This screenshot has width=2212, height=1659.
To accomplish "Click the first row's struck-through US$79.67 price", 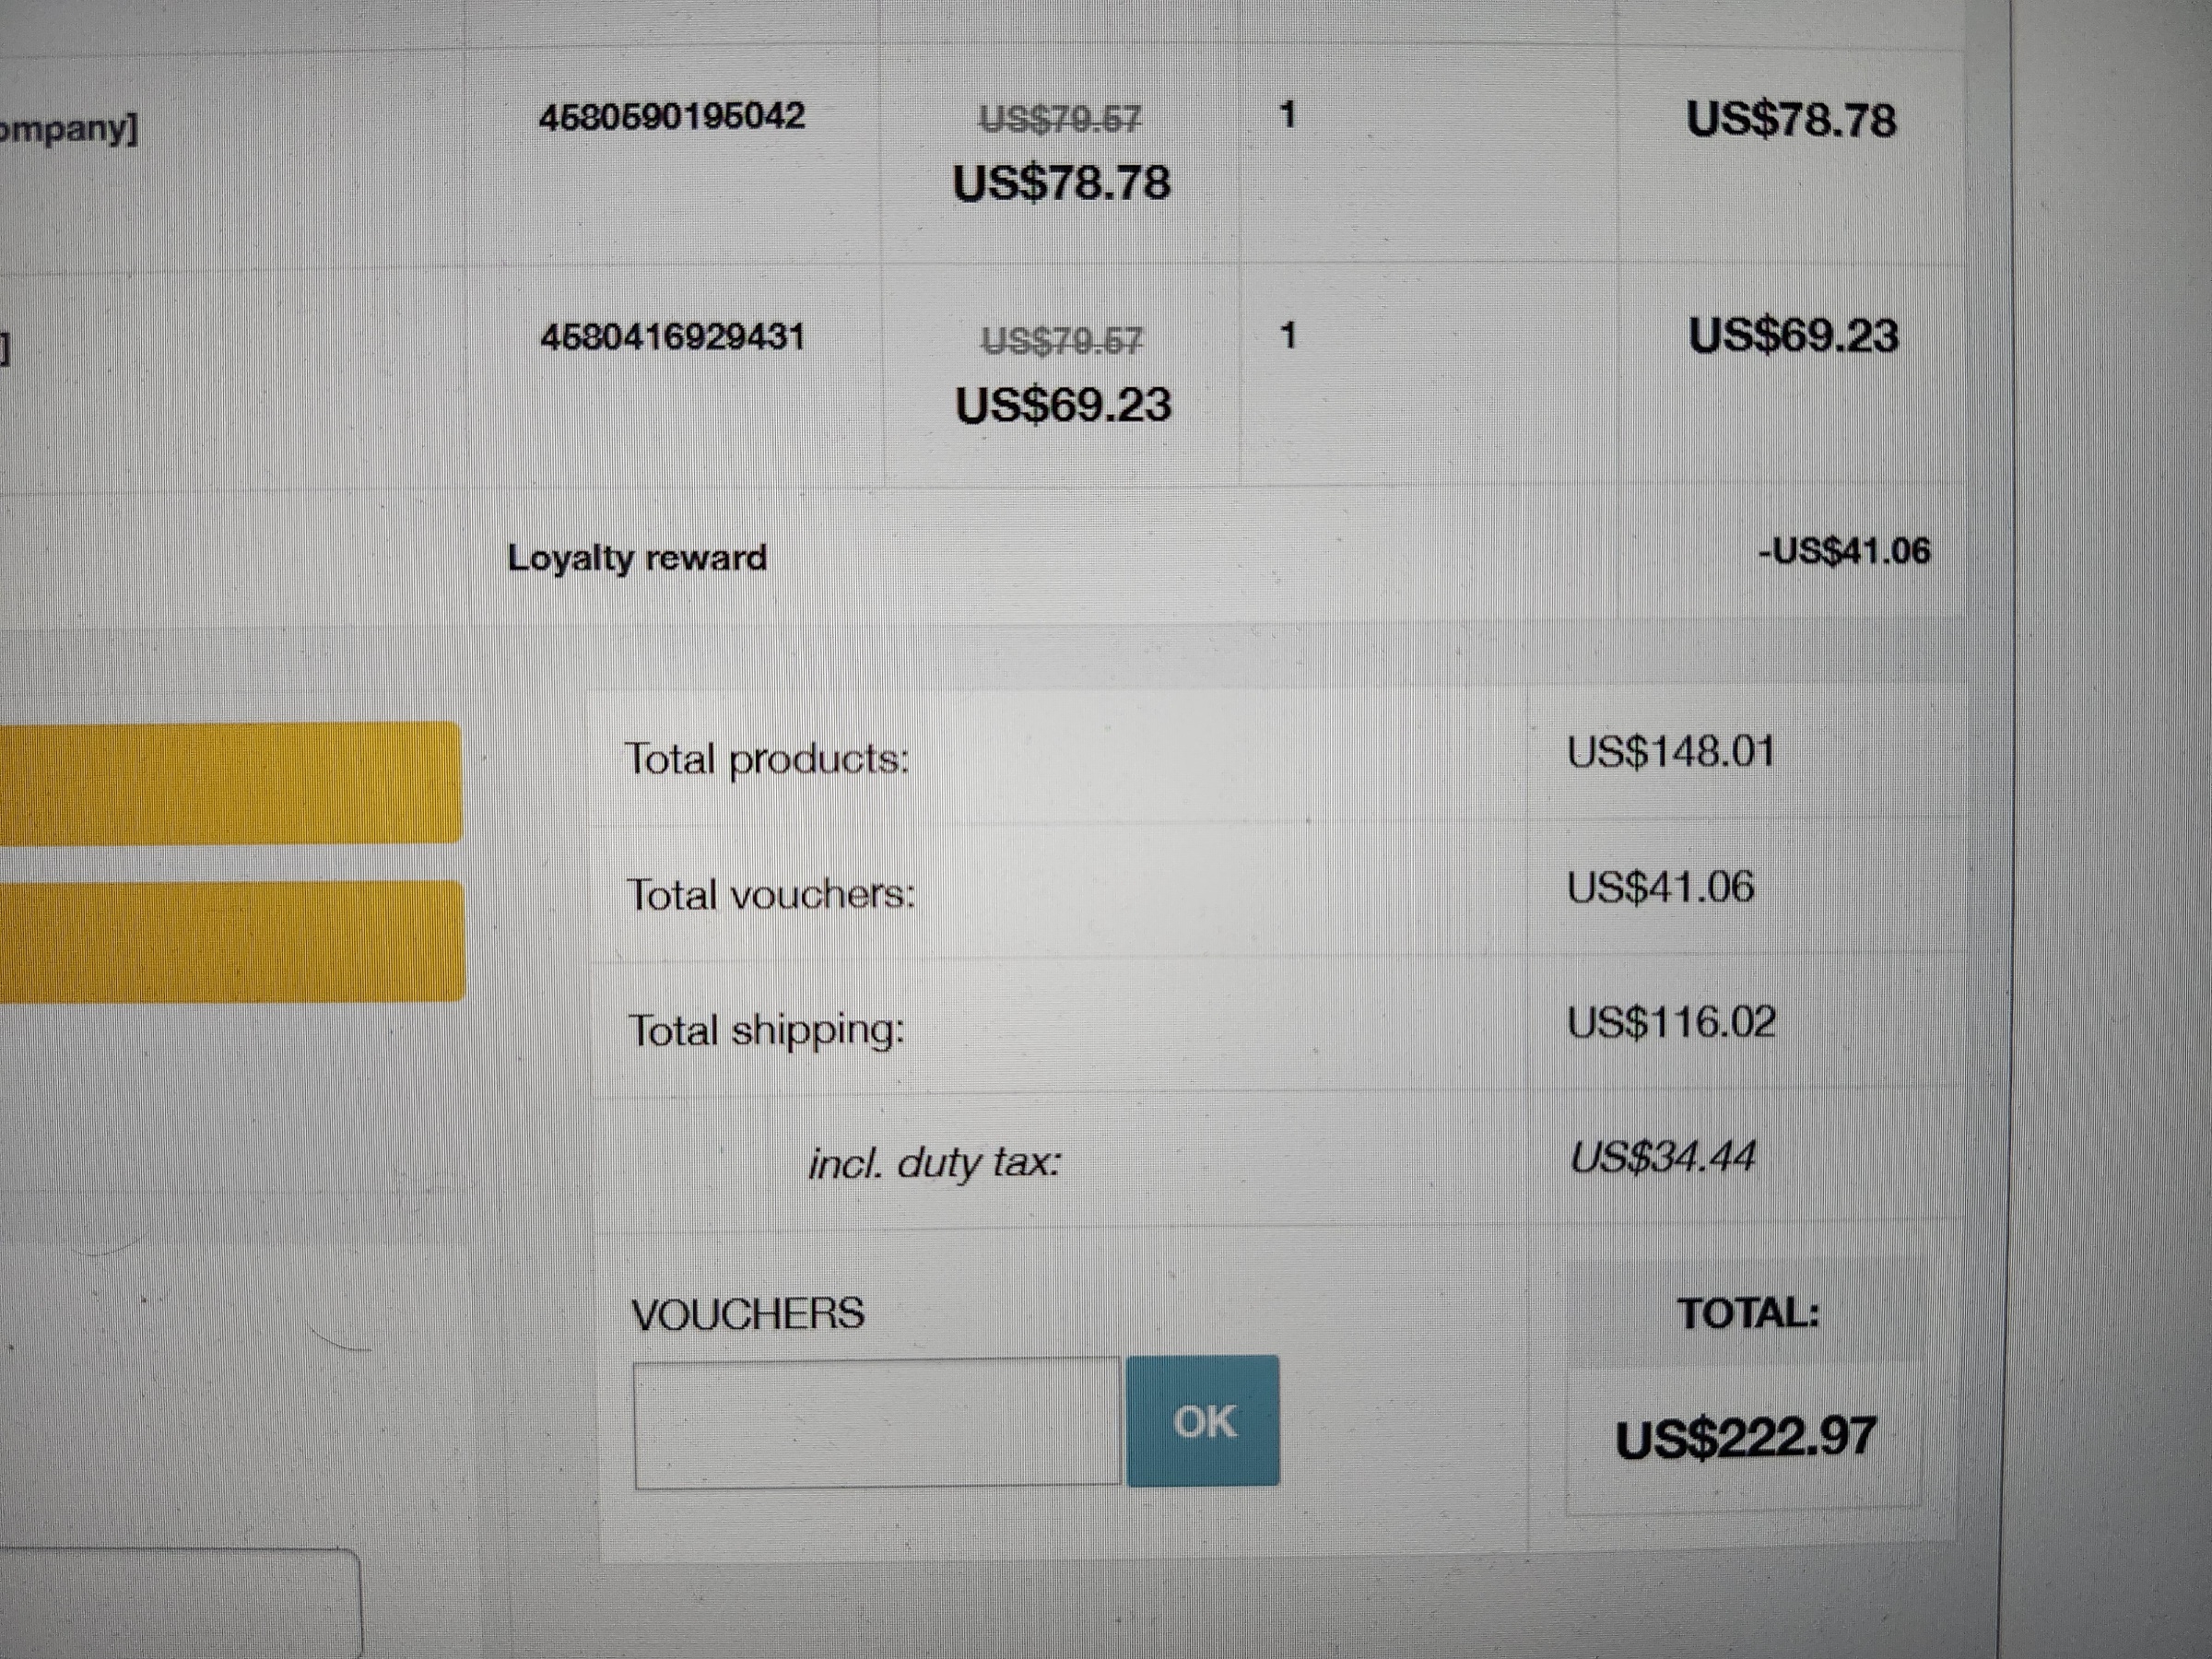I will (1059, 120).
